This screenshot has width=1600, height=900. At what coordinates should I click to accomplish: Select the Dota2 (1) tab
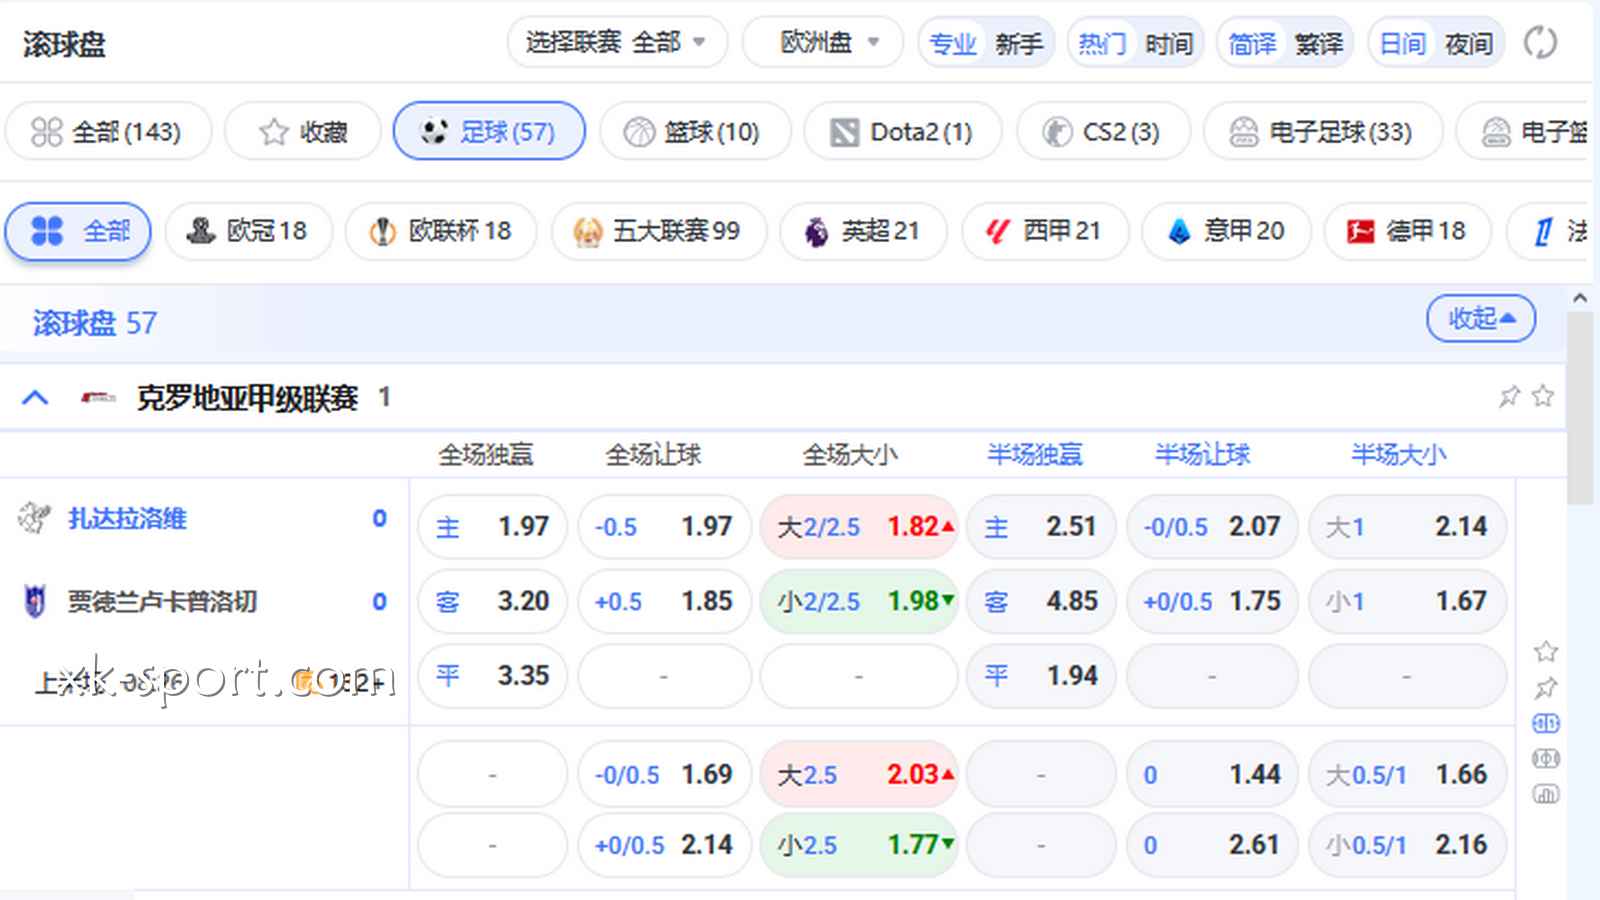(903, 131)
